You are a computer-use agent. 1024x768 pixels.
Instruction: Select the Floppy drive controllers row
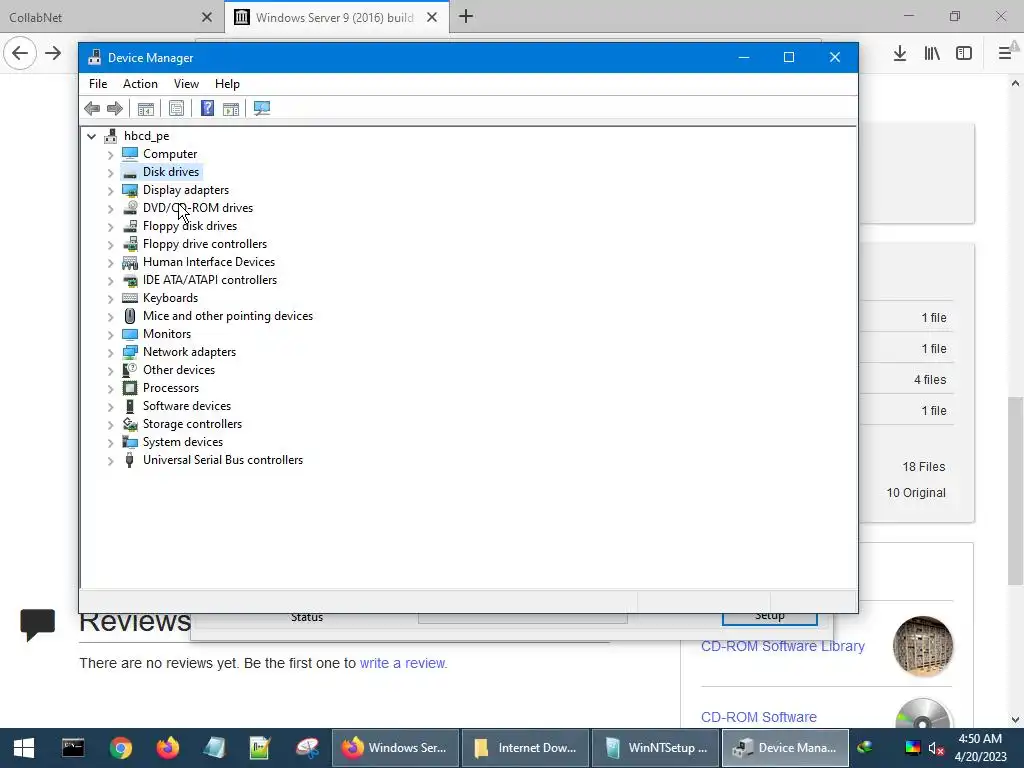click(x=204, y=244)
